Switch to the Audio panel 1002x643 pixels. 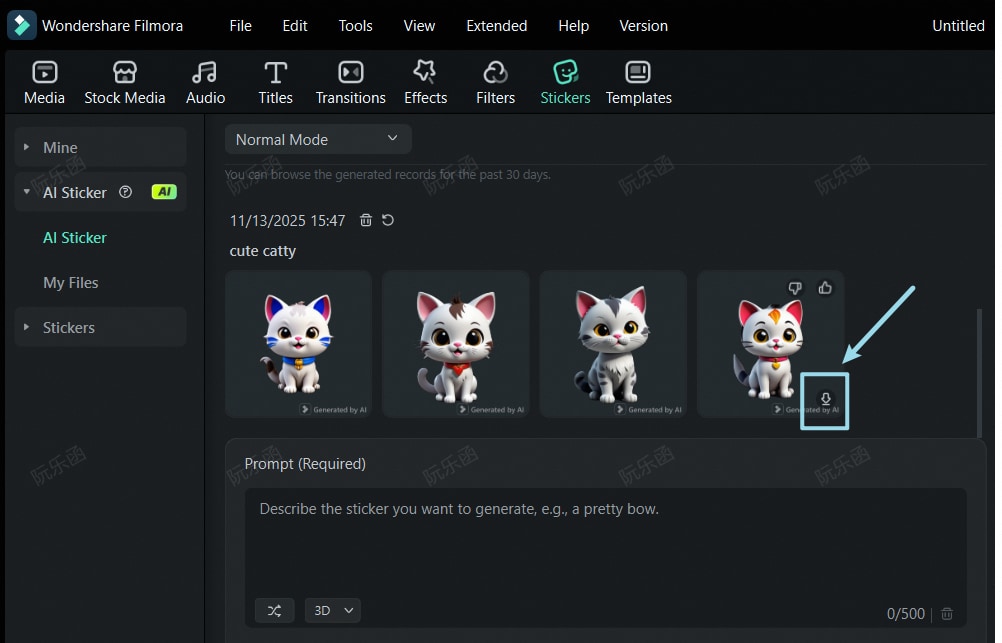tap(205, 83)
